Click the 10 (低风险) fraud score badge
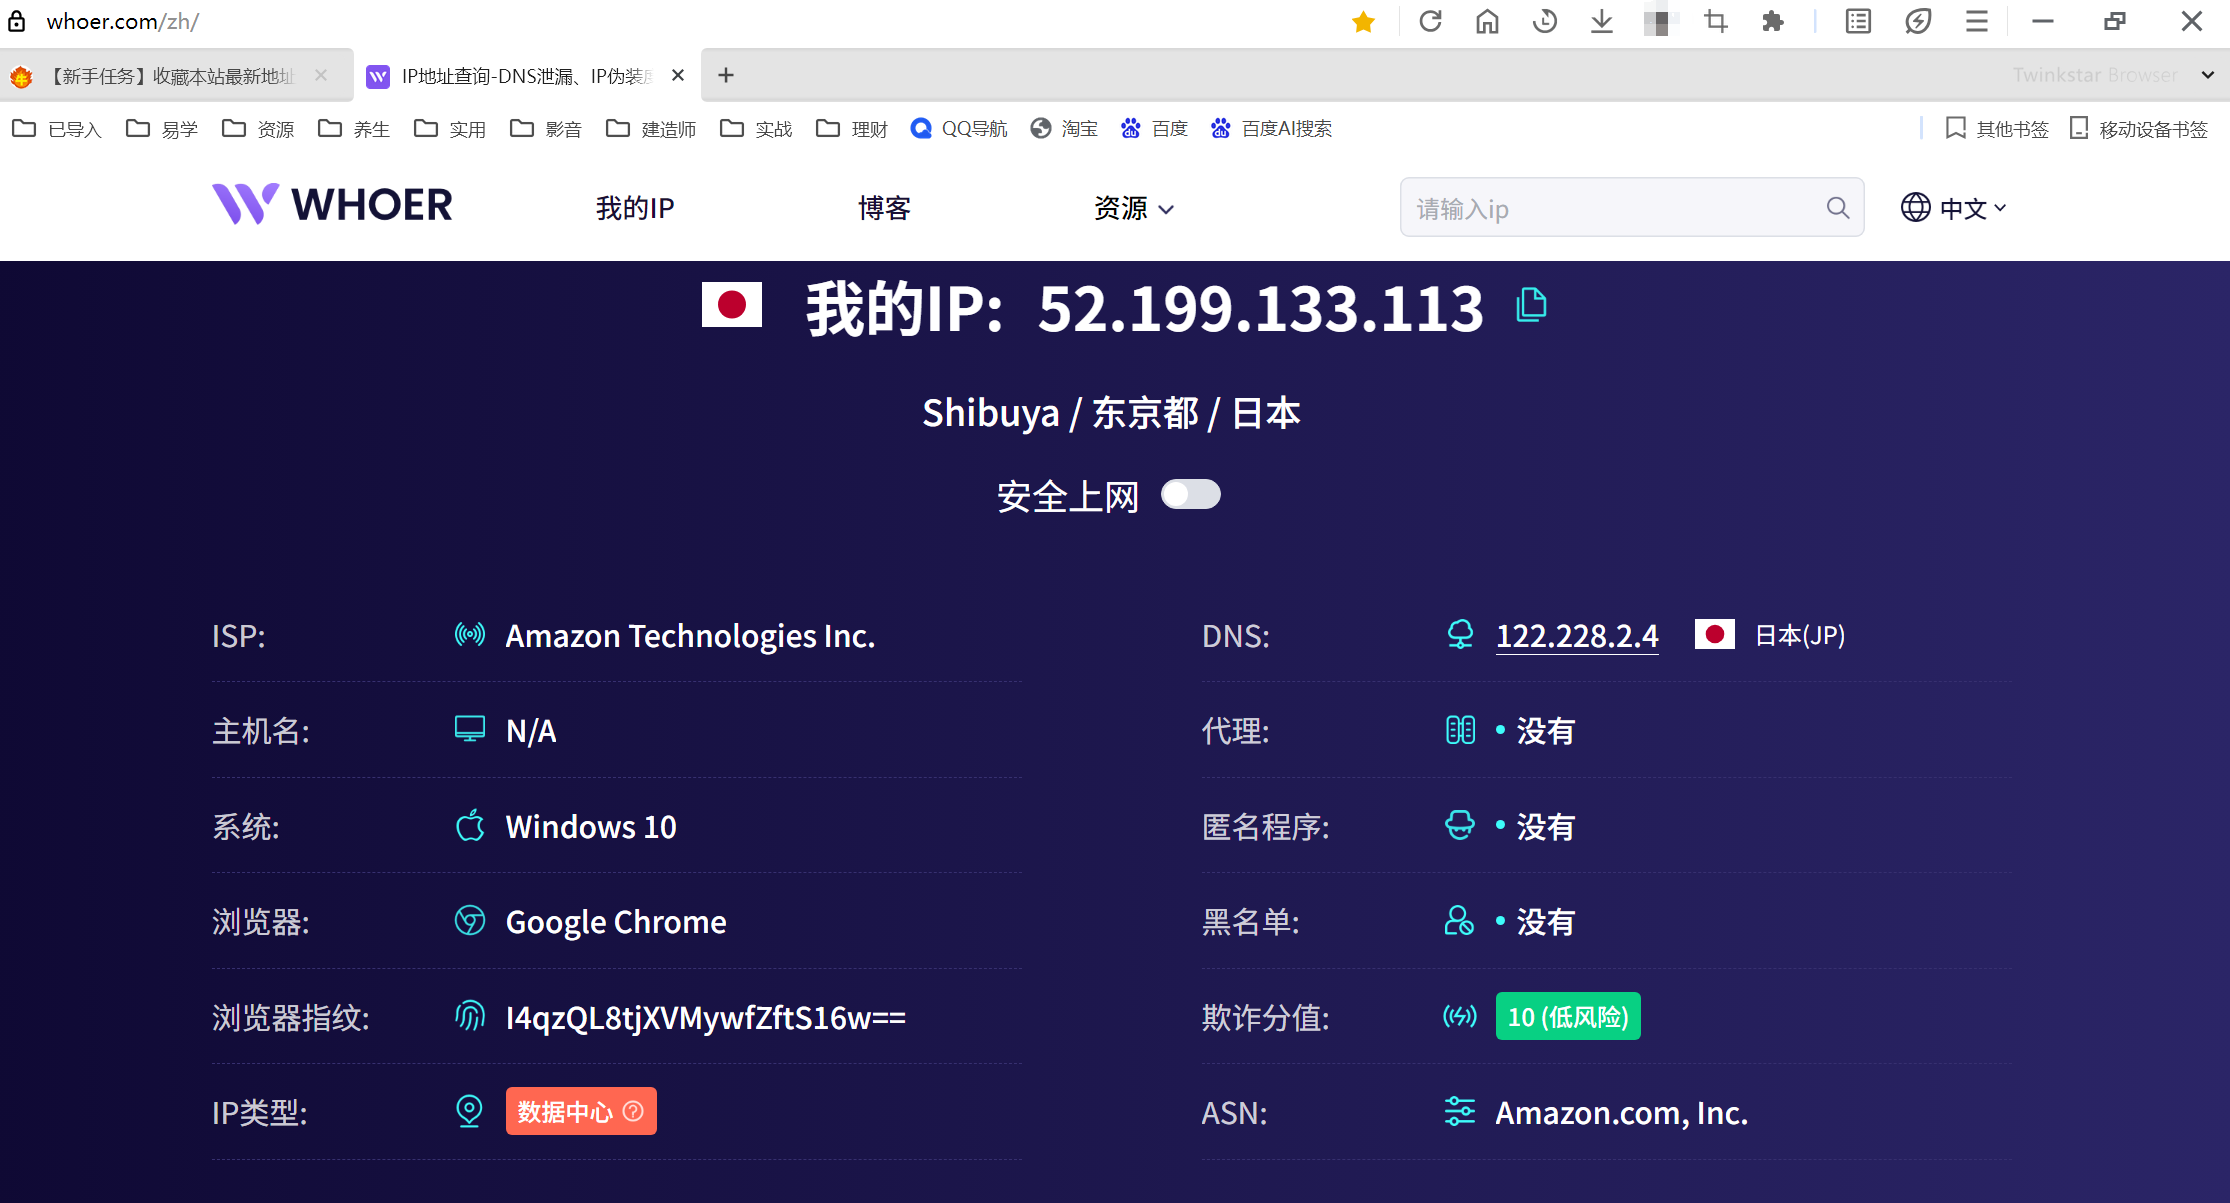Viewport: 2230px width, 1203px height. coord(1568,1016)
